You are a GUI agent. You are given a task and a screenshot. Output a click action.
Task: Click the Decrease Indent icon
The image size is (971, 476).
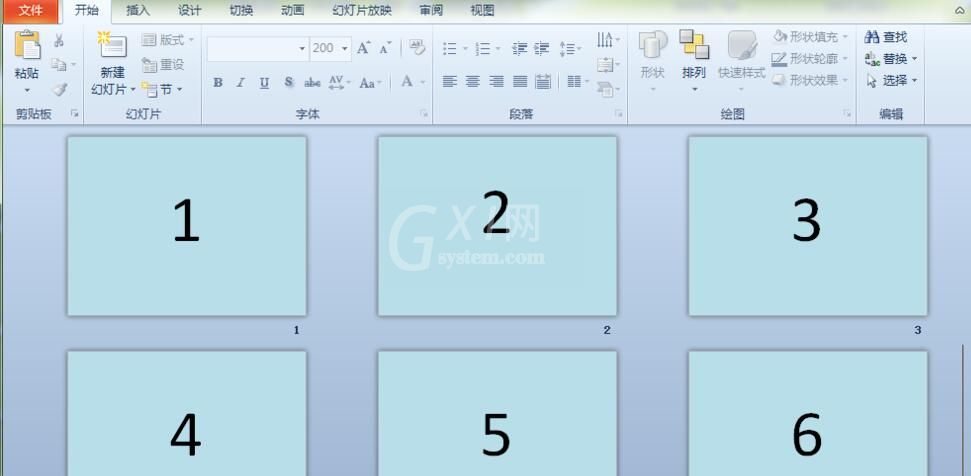(520, 48)
